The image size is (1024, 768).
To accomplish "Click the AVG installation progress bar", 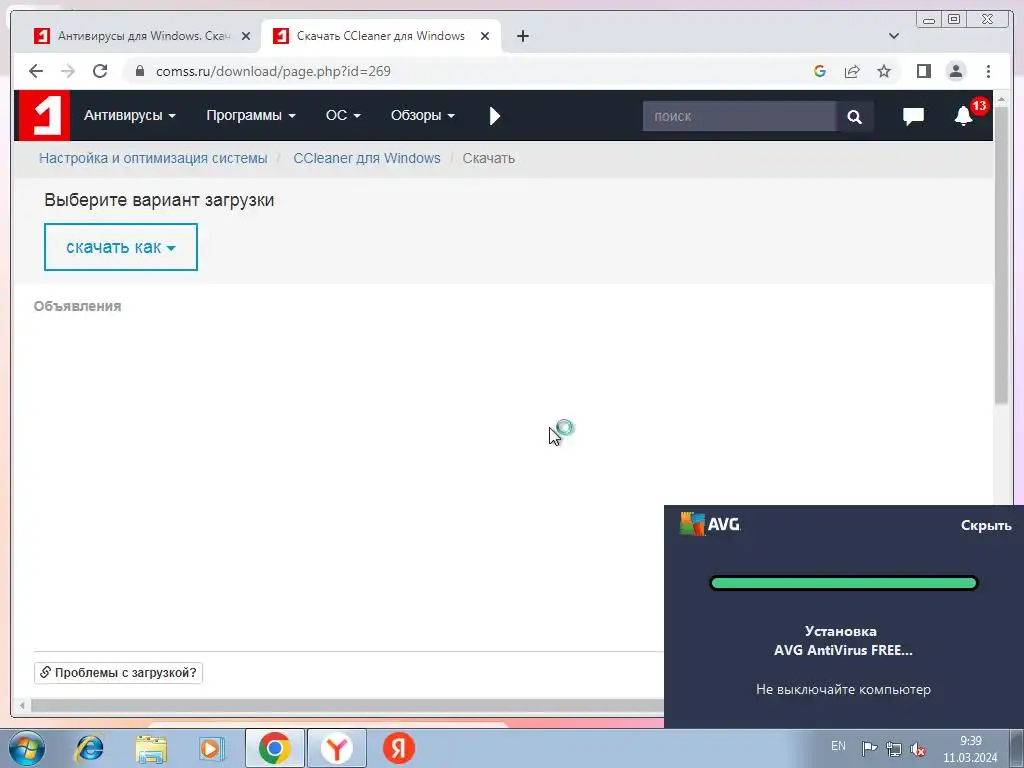I will pos(843,583).
